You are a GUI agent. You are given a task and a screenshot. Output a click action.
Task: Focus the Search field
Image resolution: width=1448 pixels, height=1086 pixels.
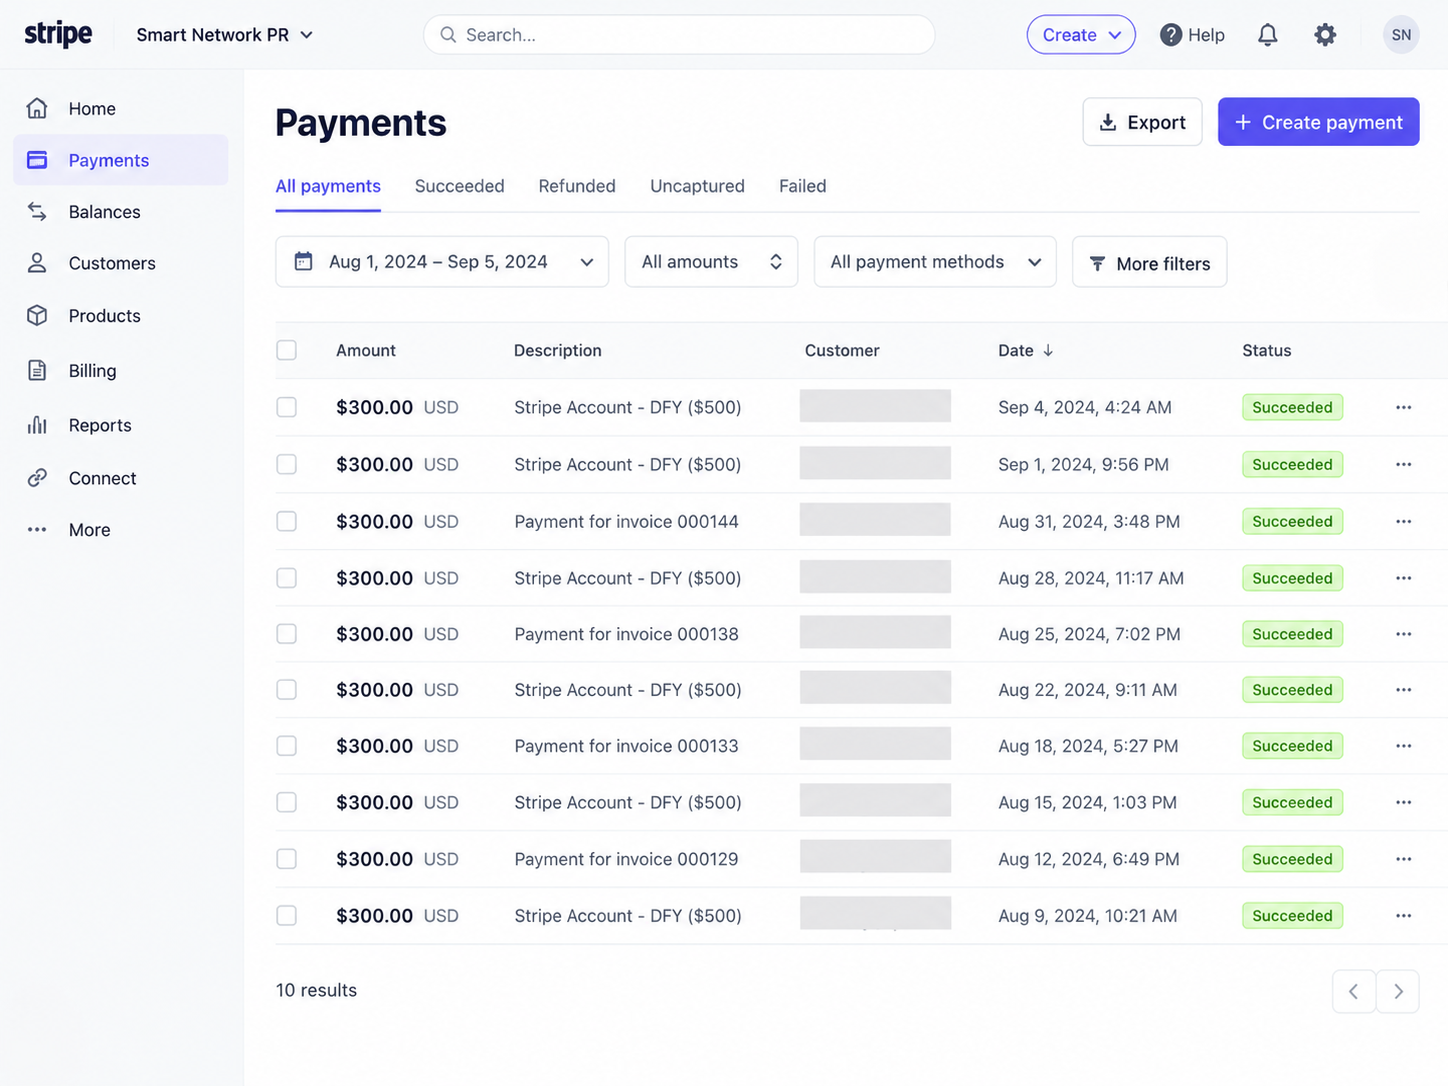[x=679, y=35]
